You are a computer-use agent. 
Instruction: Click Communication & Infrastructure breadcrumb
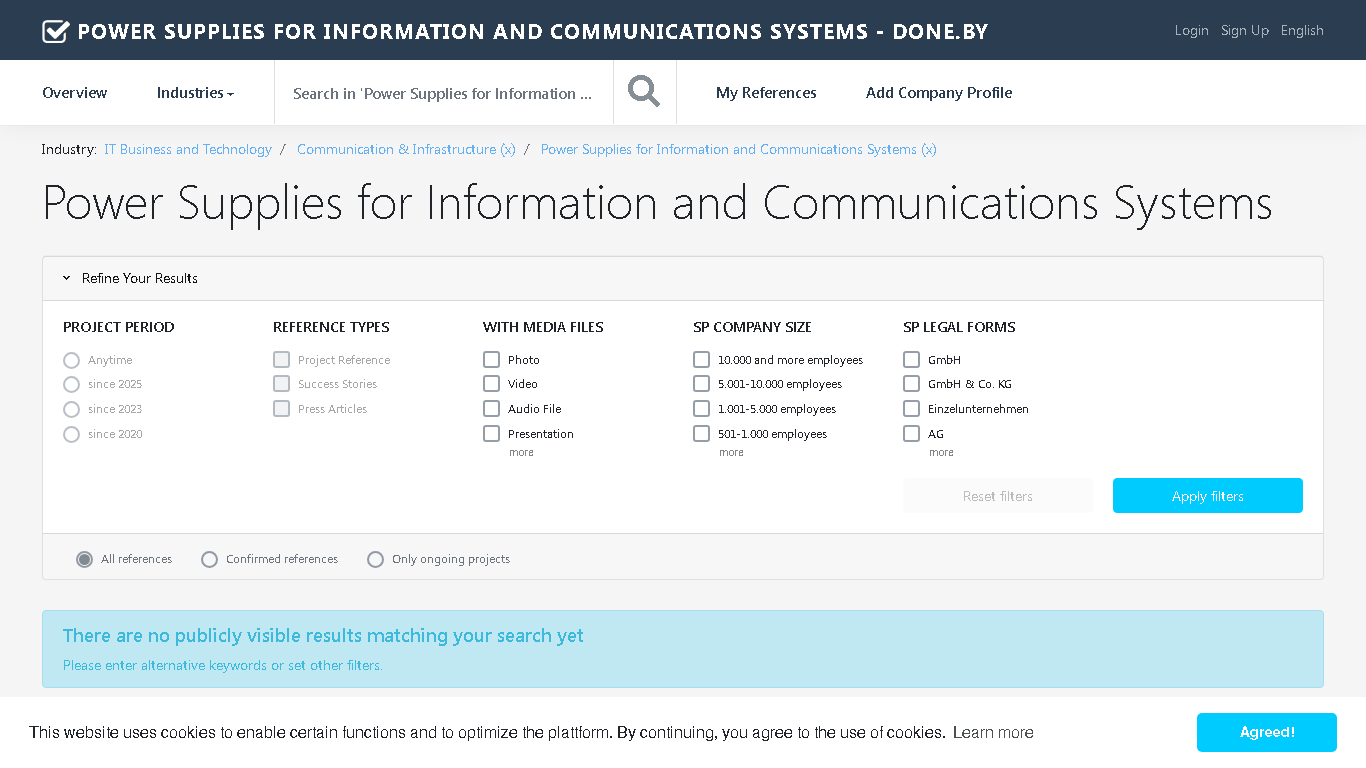pyautogui.click(x=406, y=149)
